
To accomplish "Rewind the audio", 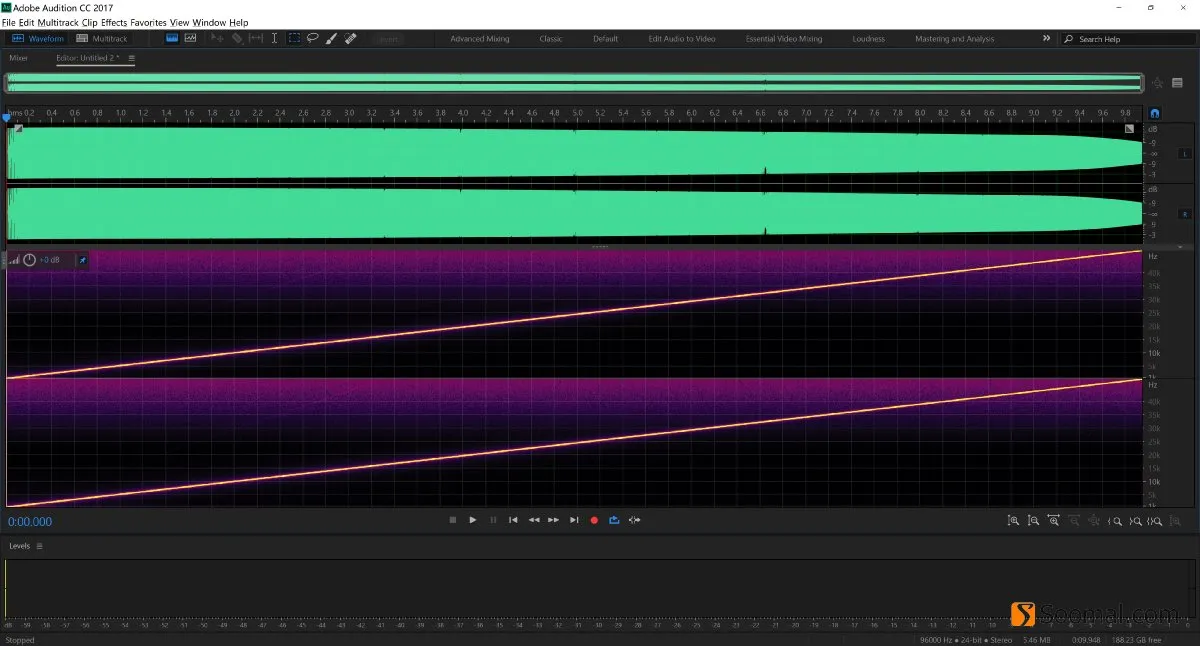I will coord(534,520).
